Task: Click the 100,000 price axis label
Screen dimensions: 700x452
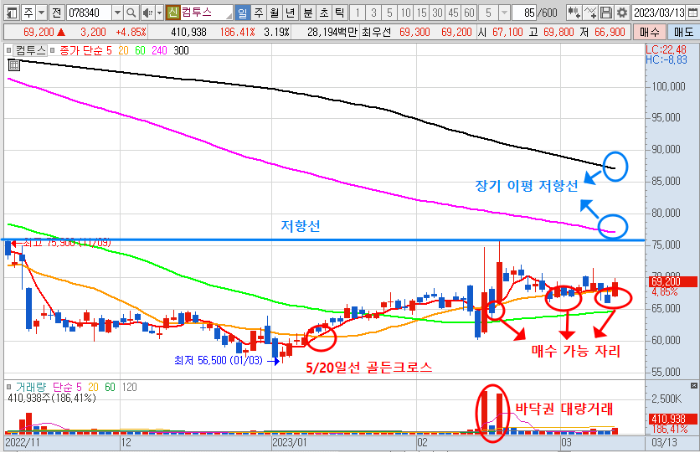Action: pos(668,86)
